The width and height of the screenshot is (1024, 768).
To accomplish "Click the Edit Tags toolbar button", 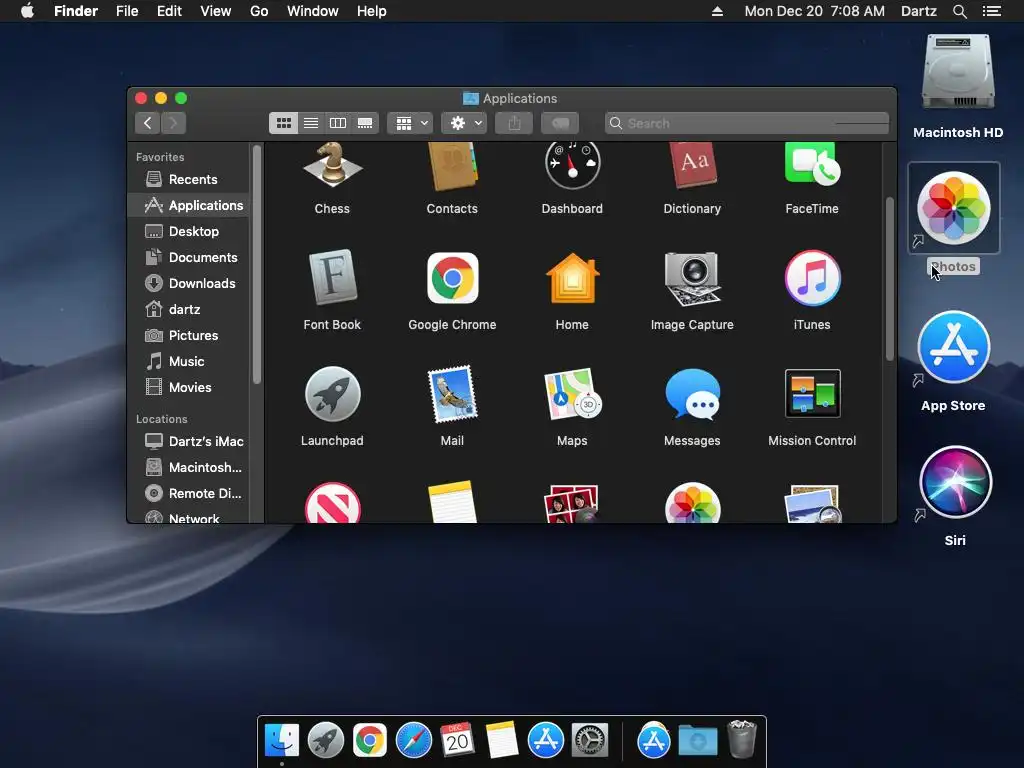I will [560, 123].
